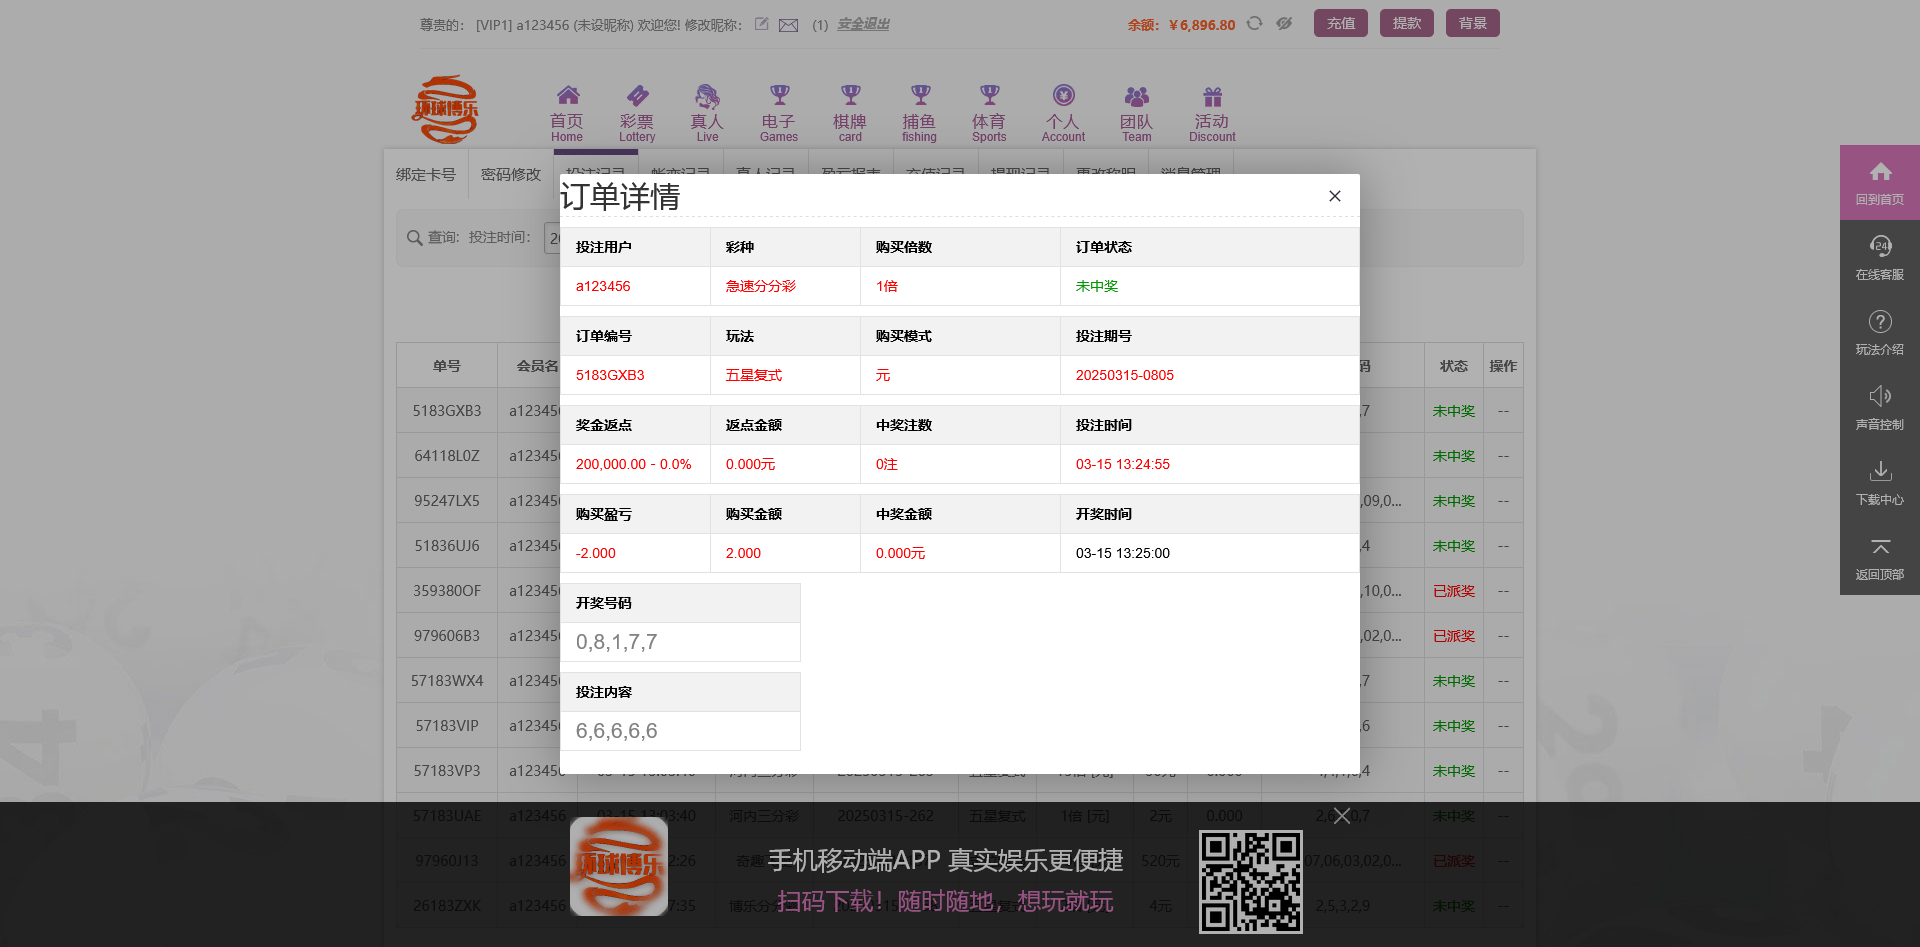Open the 彩票 Lottery section
The width and height of the screenshot is (1920, 947).
click(x=637, y=110)
